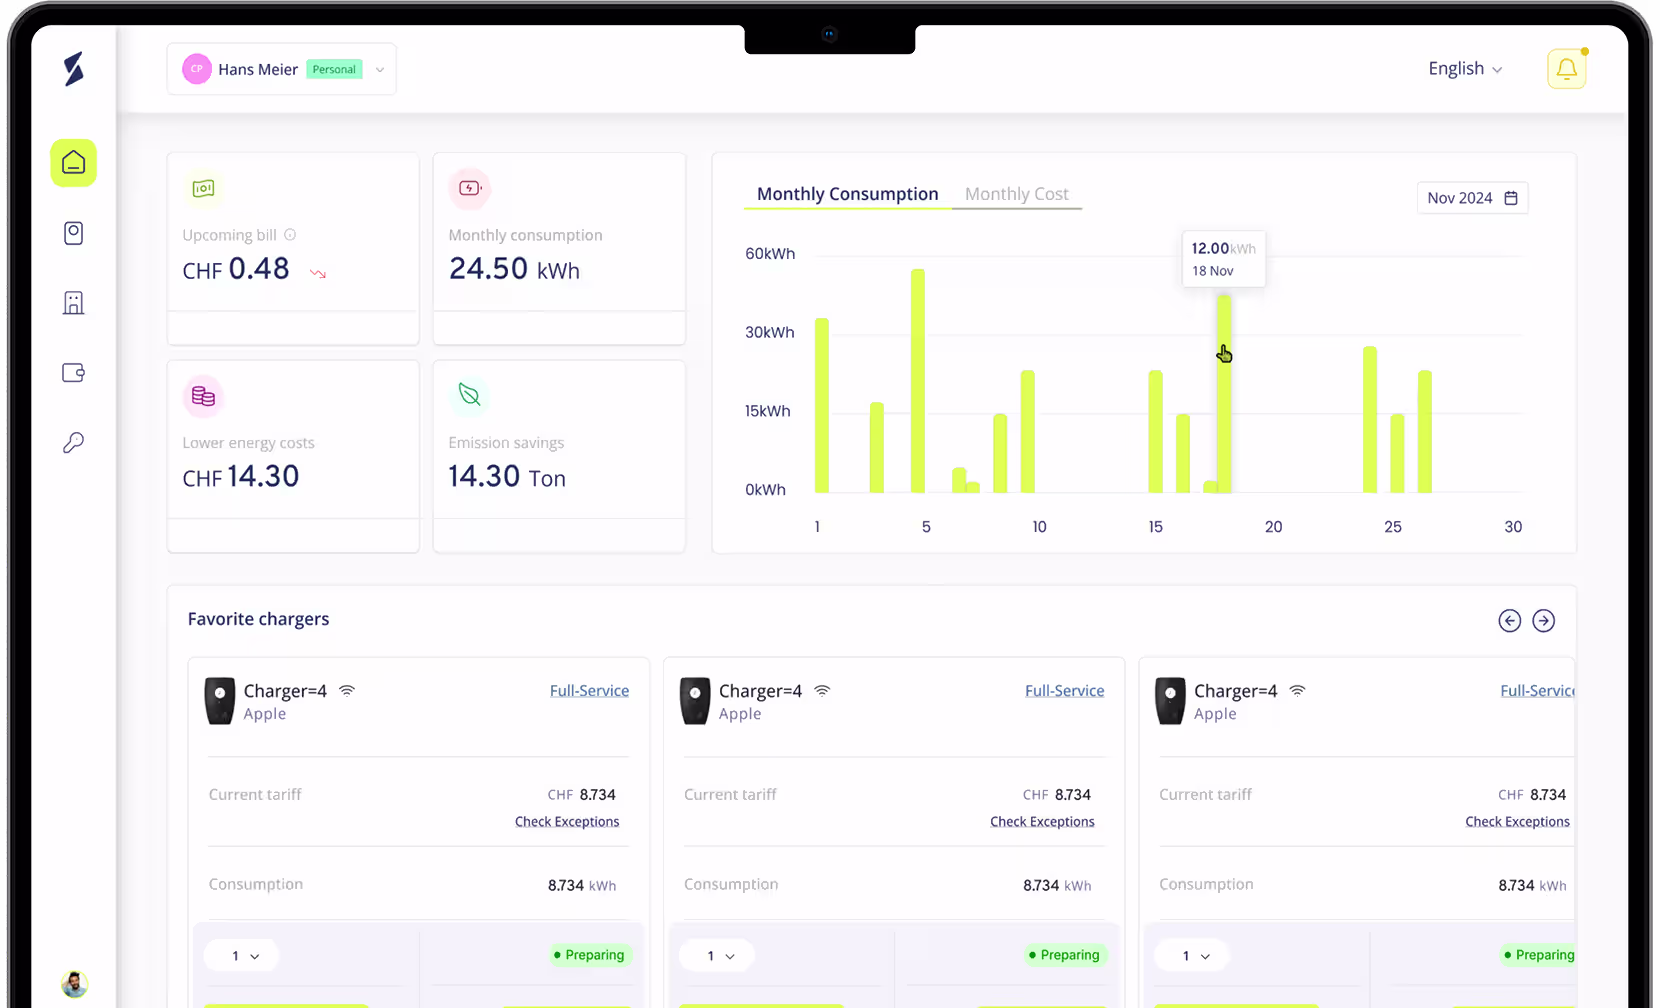Click Check Exceptions on third charger card
1660x1008 pixels.
pos(1517,822)
